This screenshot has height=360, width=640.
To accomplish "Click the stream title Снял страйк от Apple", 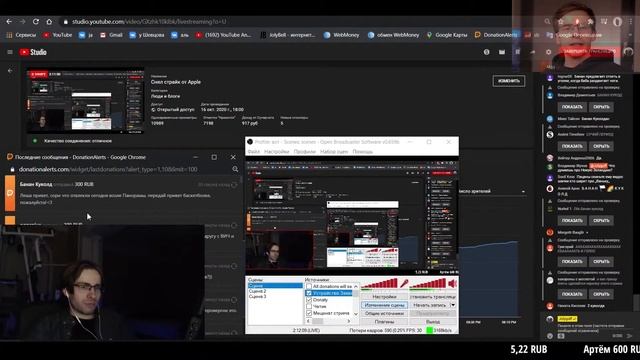I will 176,82.
